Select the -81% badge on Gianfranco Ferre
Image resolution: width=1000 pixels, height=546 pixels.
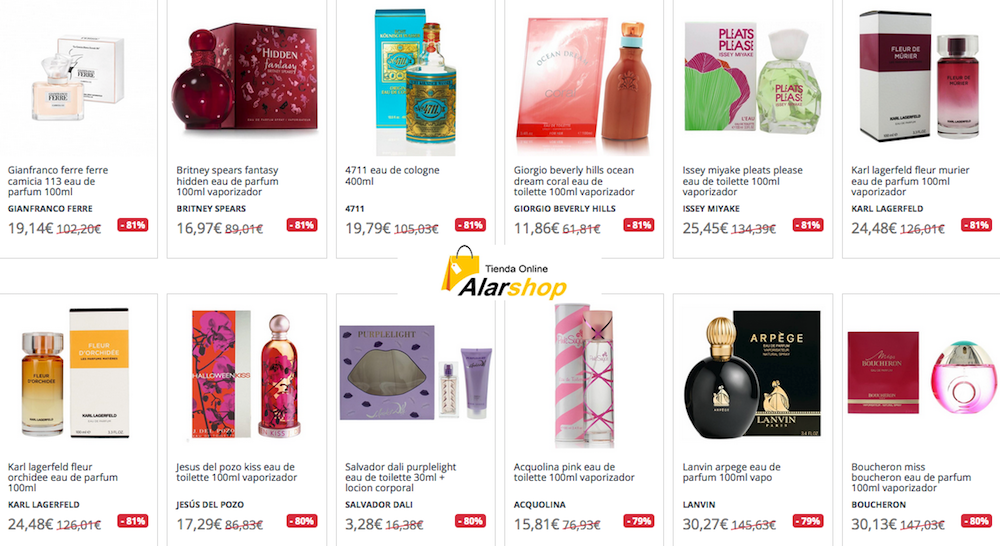(133, 225)
